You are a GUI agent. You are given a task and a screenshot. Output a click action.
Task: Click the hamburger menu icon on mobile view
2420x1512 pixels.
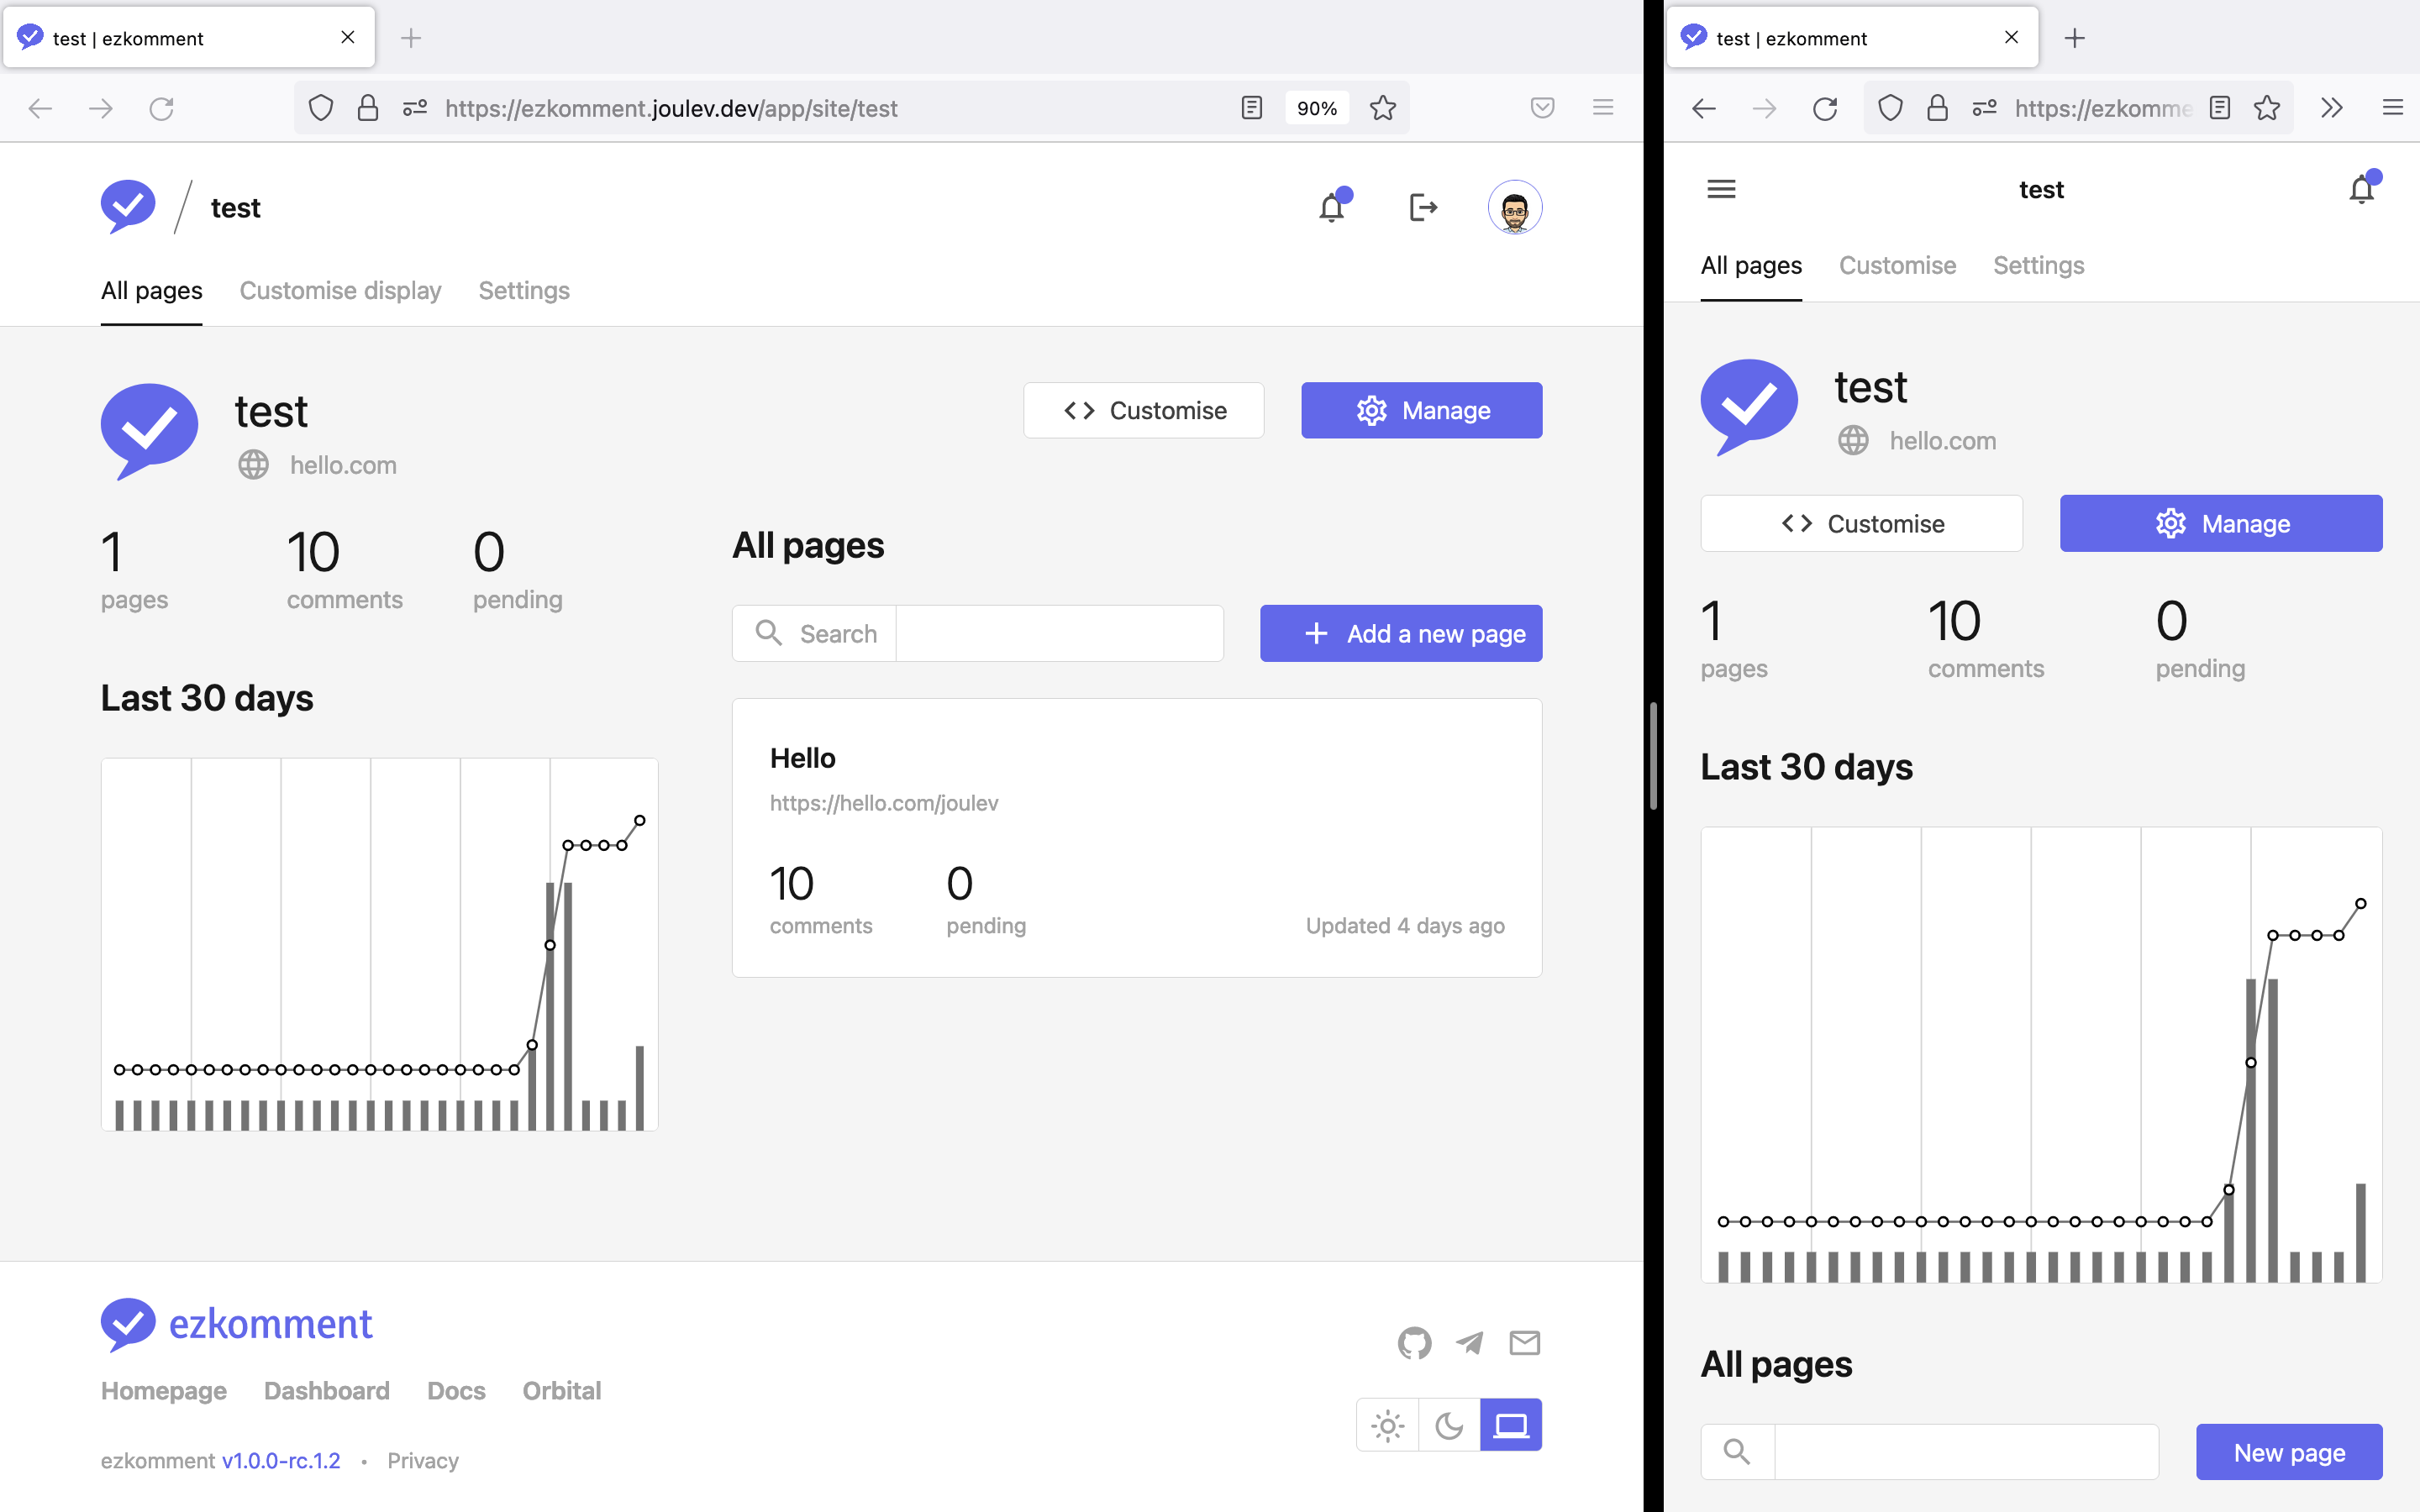[1722, 188]
